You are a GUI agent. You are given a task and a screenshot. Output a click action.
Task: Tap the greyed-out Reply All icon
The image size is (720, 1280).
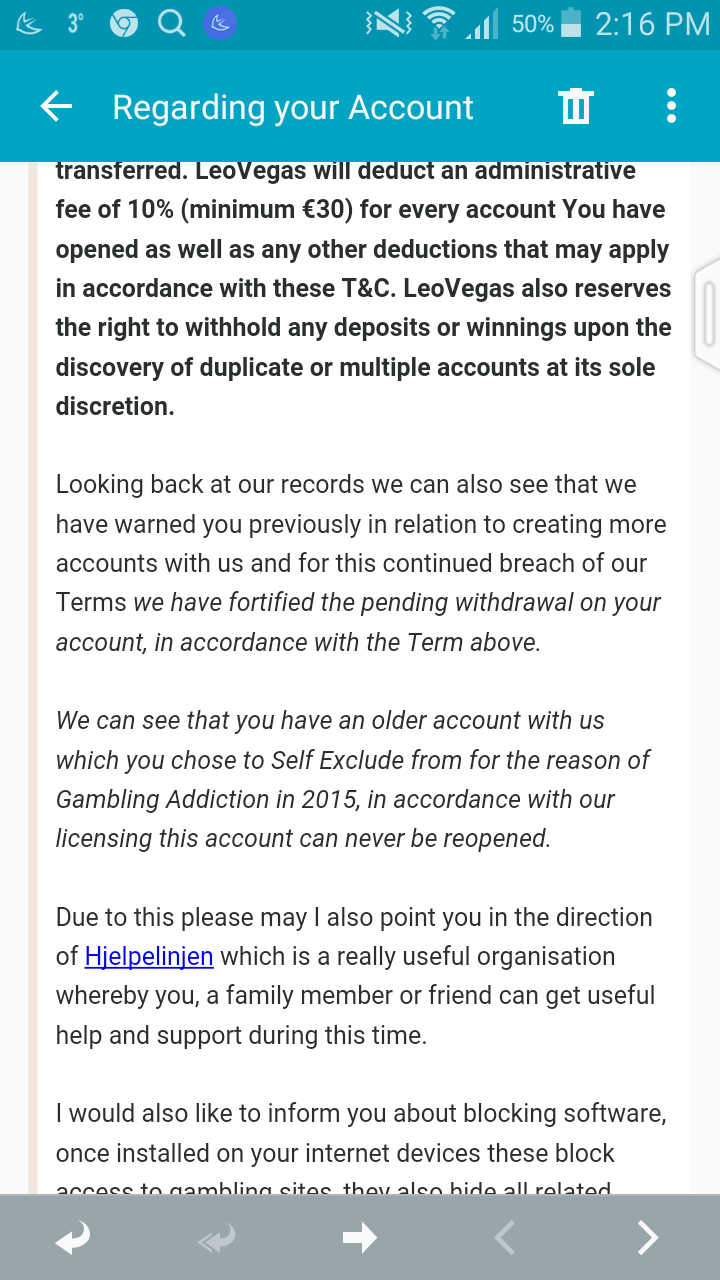click(x=216, y=1238)
